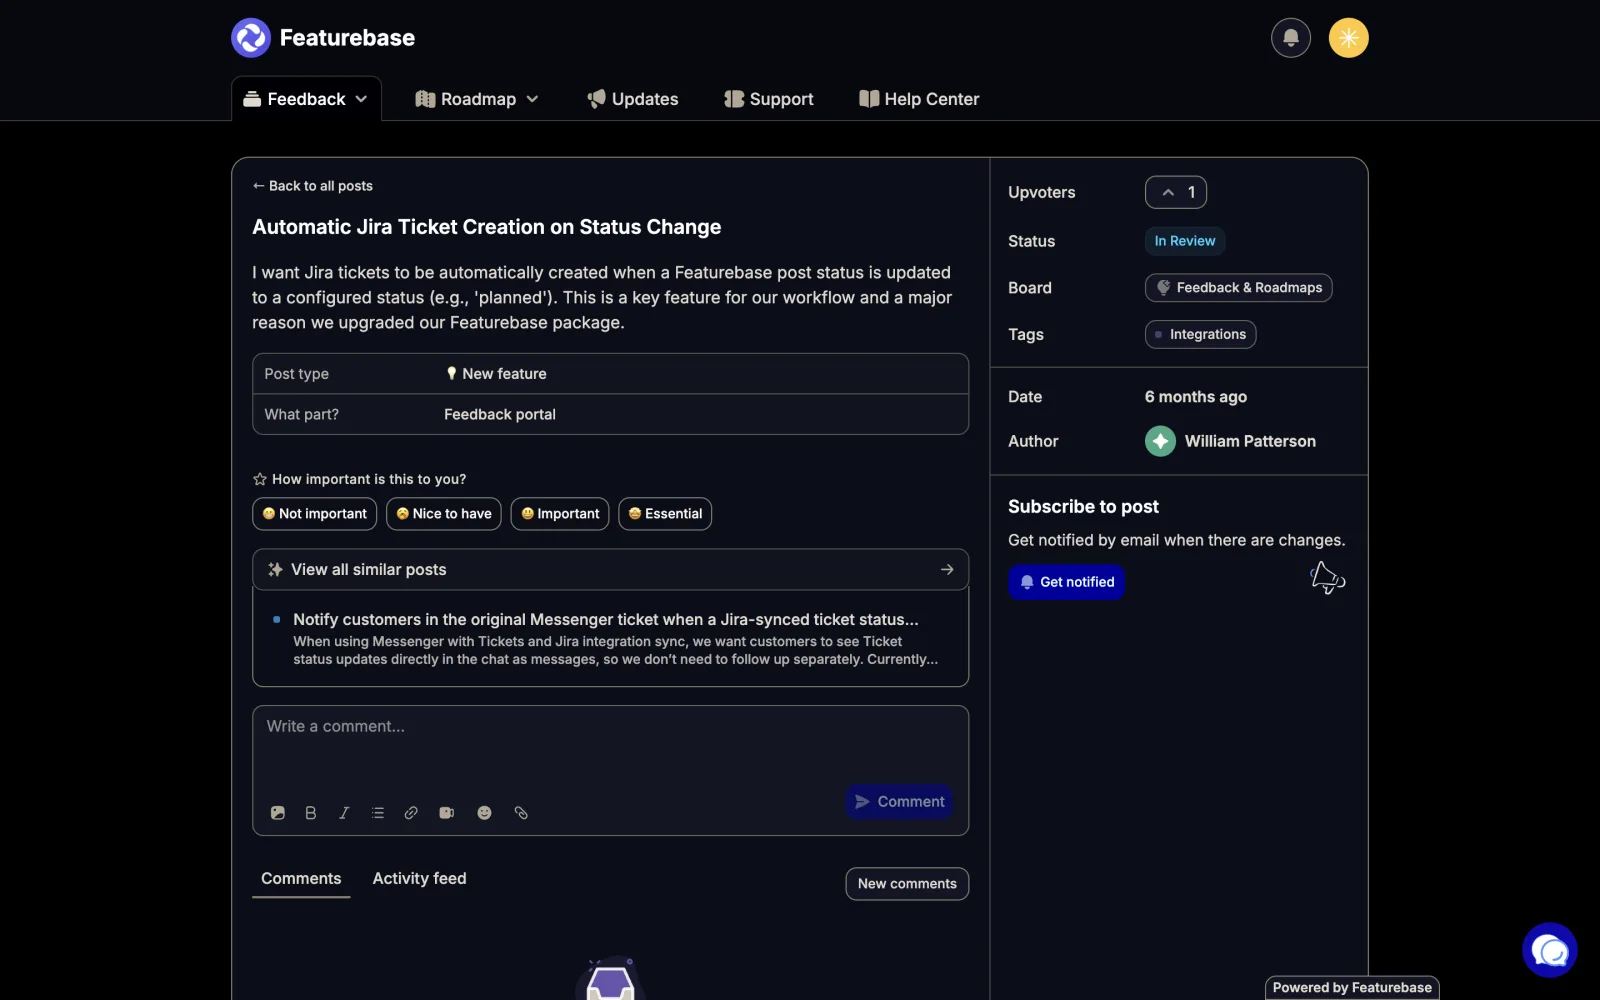
Task: Switch to the Comments tab
Action: pyautogui.click(x=301, y=878)
